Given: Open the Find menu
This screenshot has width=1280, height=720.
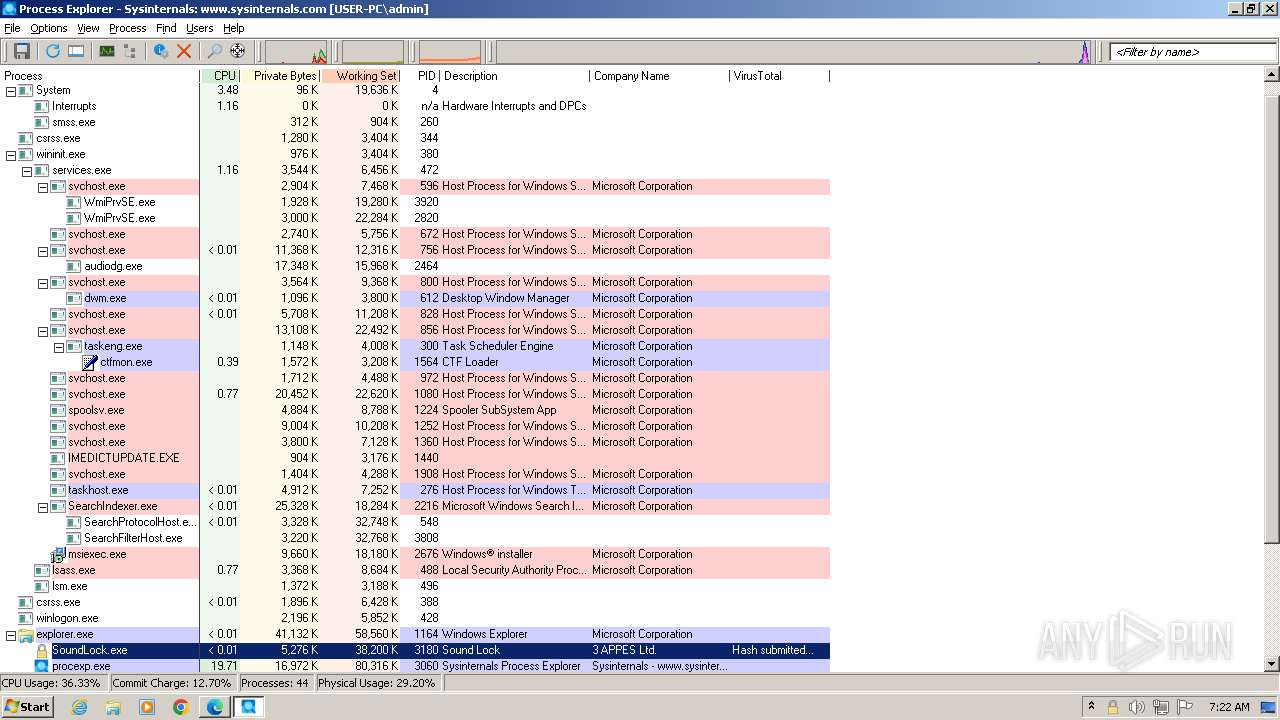Looking at the screenshot, I should [166, 28].
